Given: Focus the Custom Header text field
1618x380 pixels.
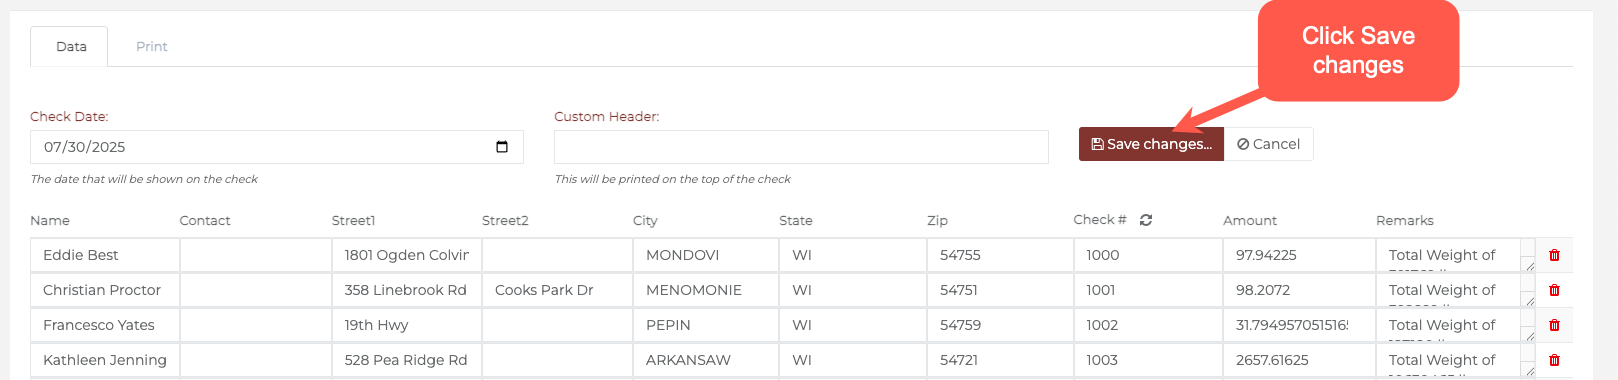Looking at the screenshot, I should coord(801,147).
